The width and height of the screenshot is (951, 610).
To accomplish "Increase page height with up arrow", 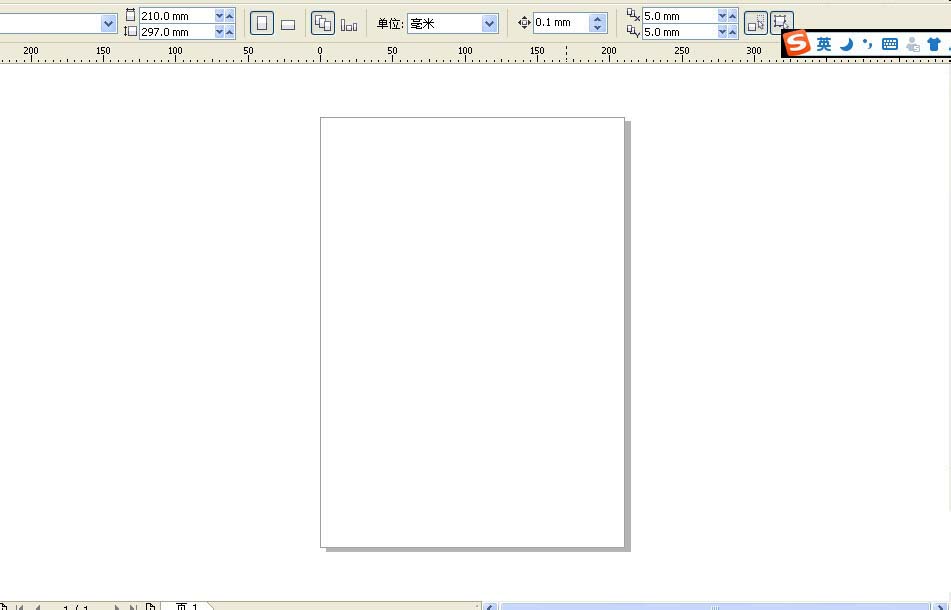I will point(229,32).
